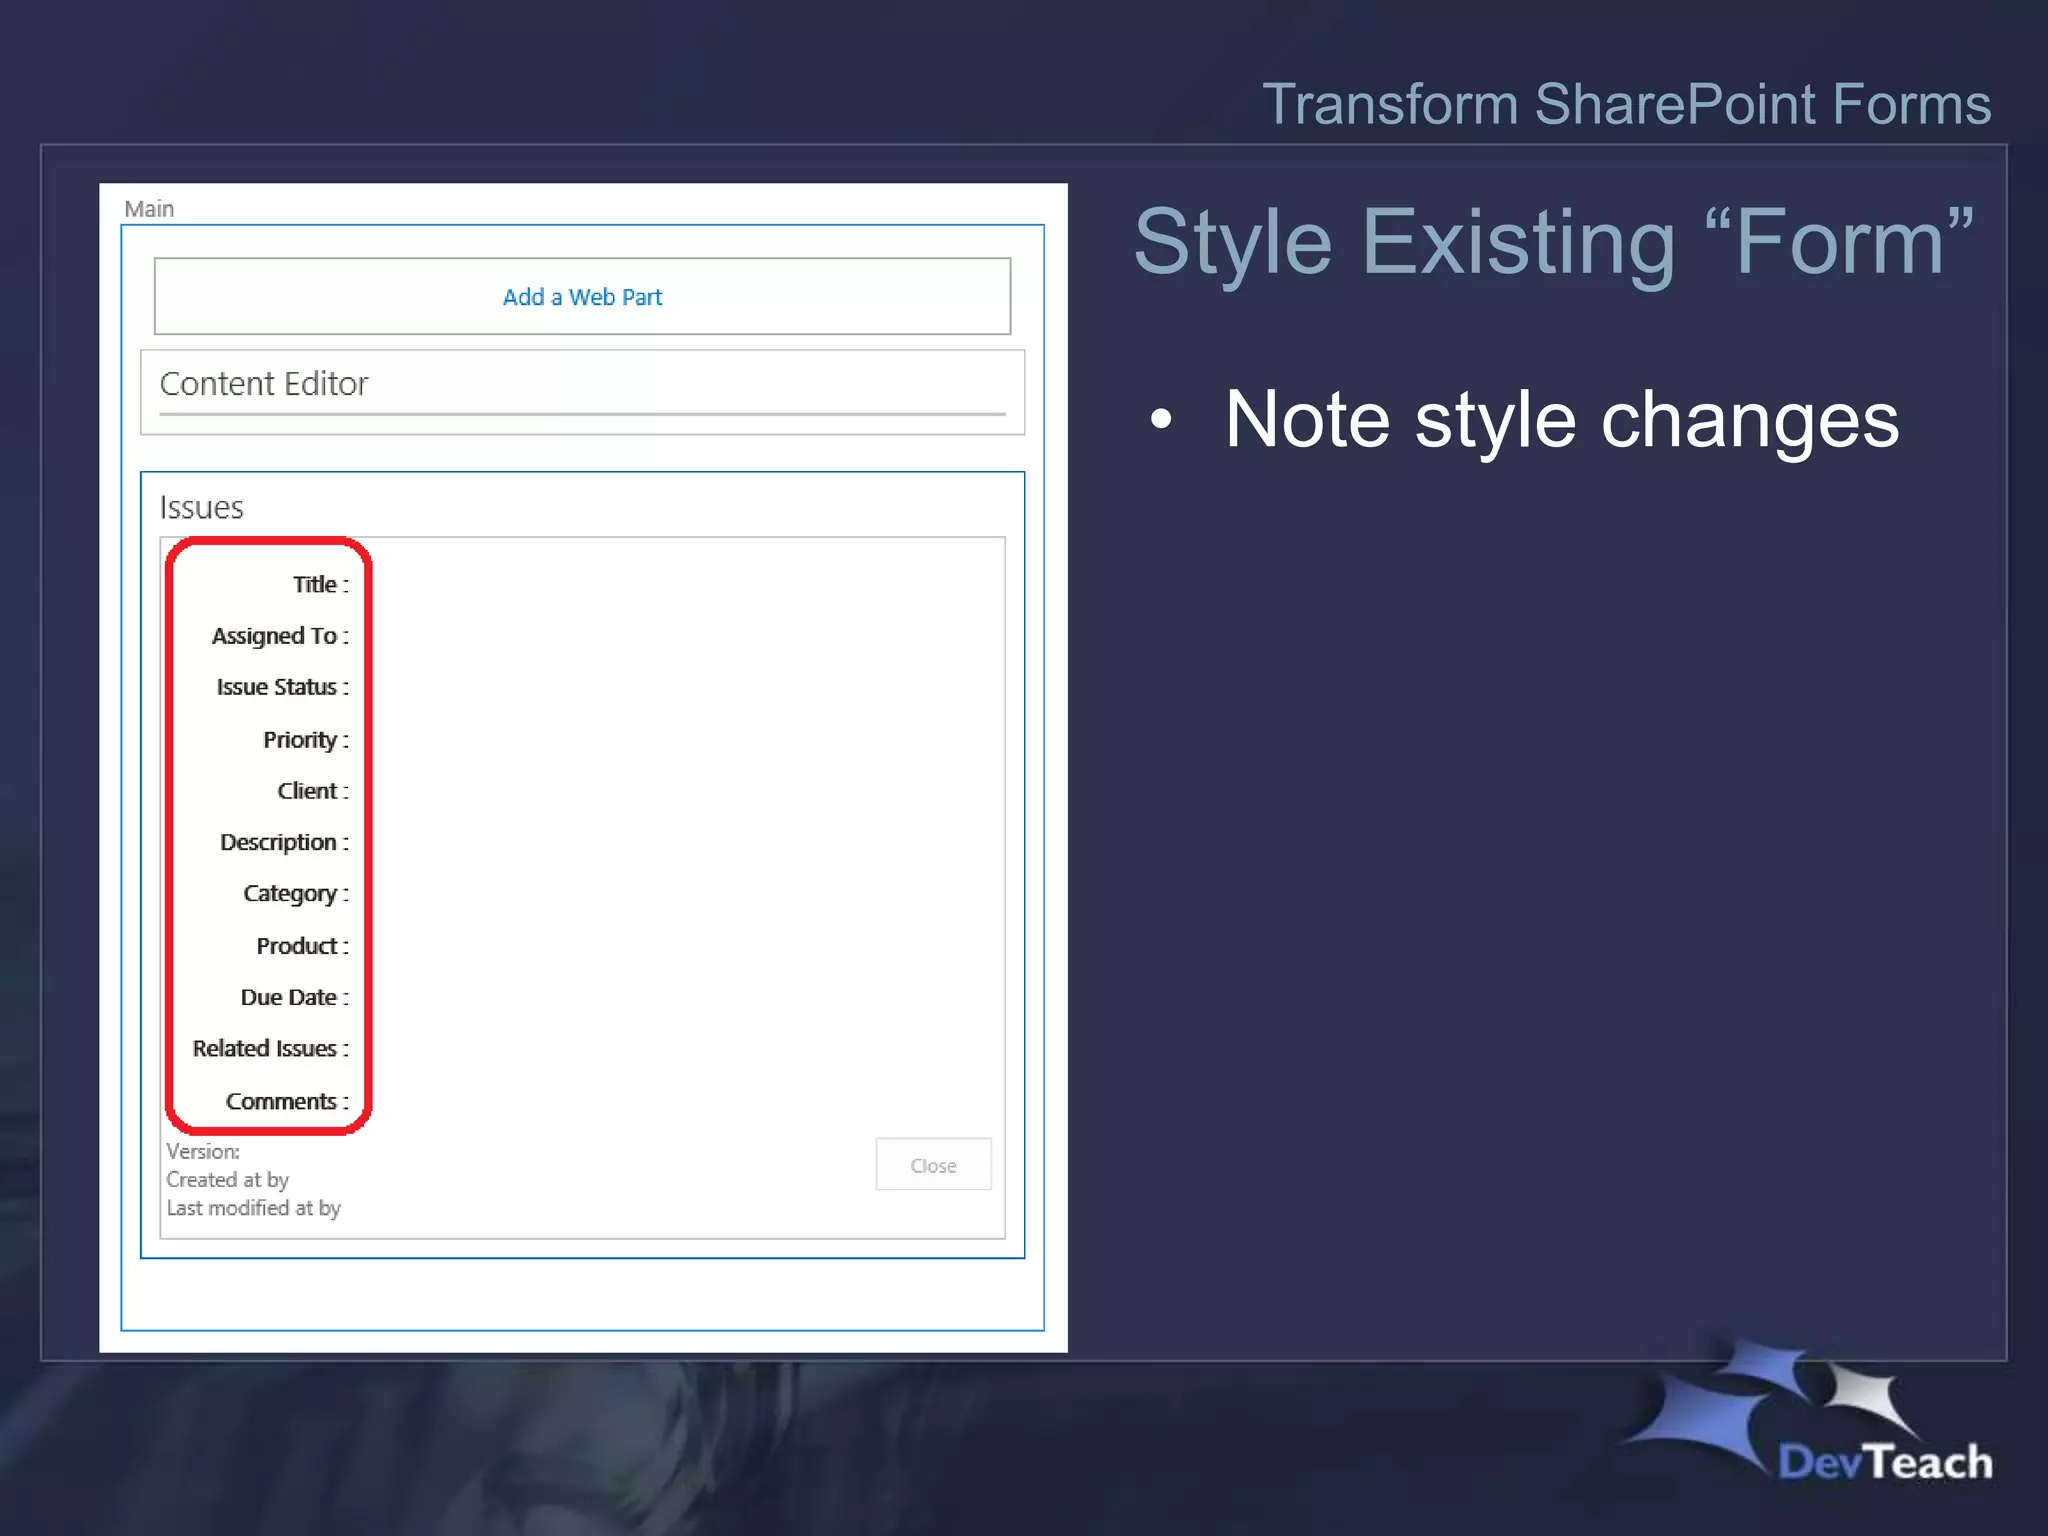Select the Issues web part title

coord(202,508)
